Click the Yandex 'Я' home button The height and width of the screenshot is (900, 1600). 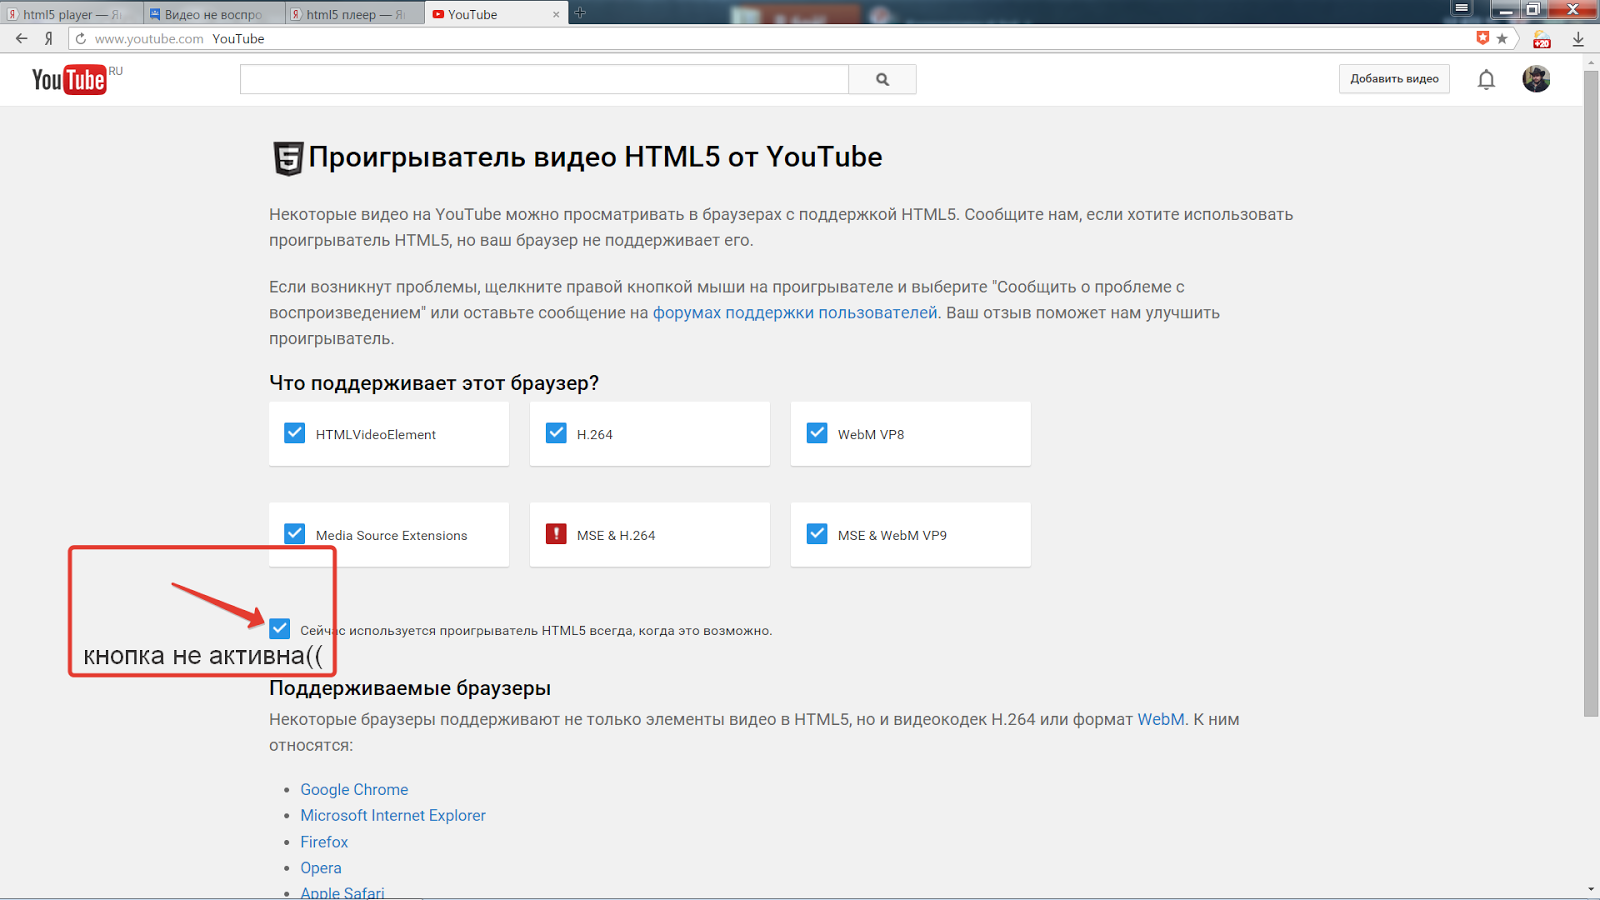pyautogui.click(x=48, y=39)
